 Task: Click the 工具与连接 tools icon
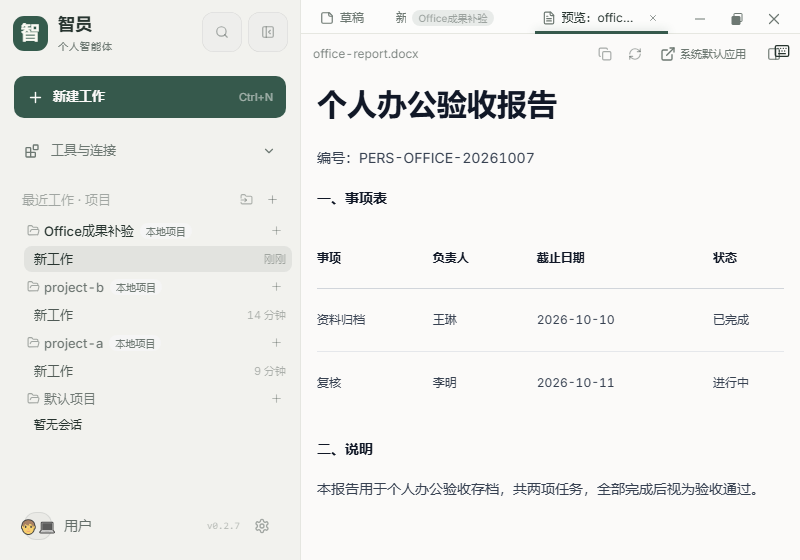pyautogui.click(x=32, y=151)
